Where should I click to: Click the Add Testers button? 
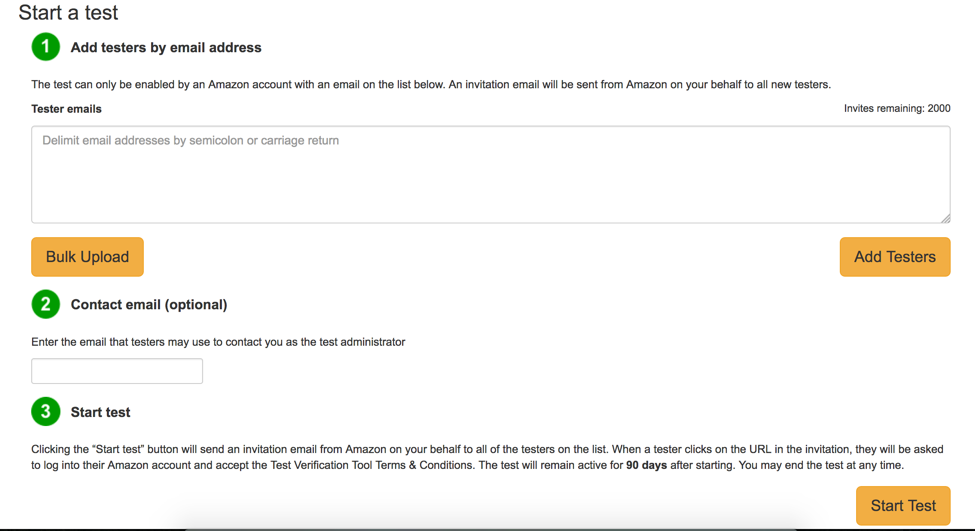coord(894,257)
